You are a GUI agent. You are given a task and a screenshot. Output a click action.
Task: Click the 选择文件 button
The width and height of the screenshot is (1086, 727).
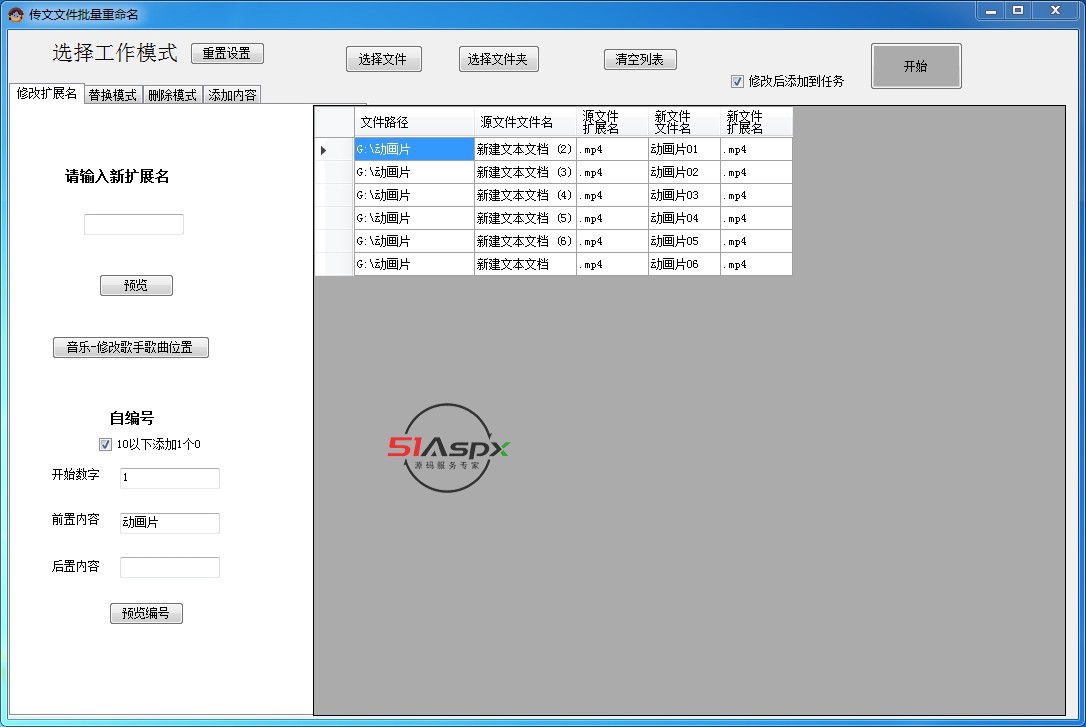[383, 59]
